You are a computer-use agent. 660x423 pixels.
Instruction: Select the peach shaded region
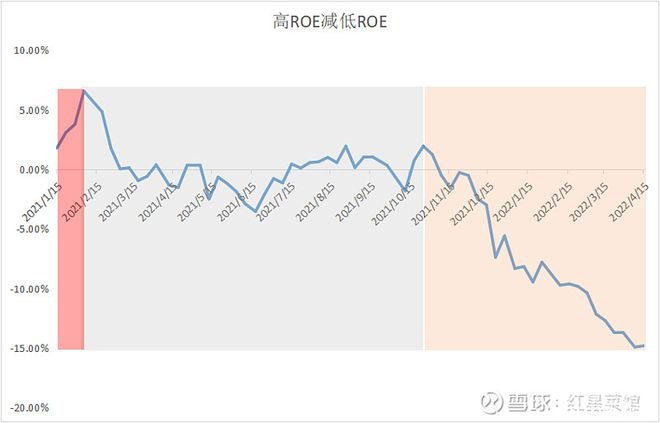(x=535, y=219)
